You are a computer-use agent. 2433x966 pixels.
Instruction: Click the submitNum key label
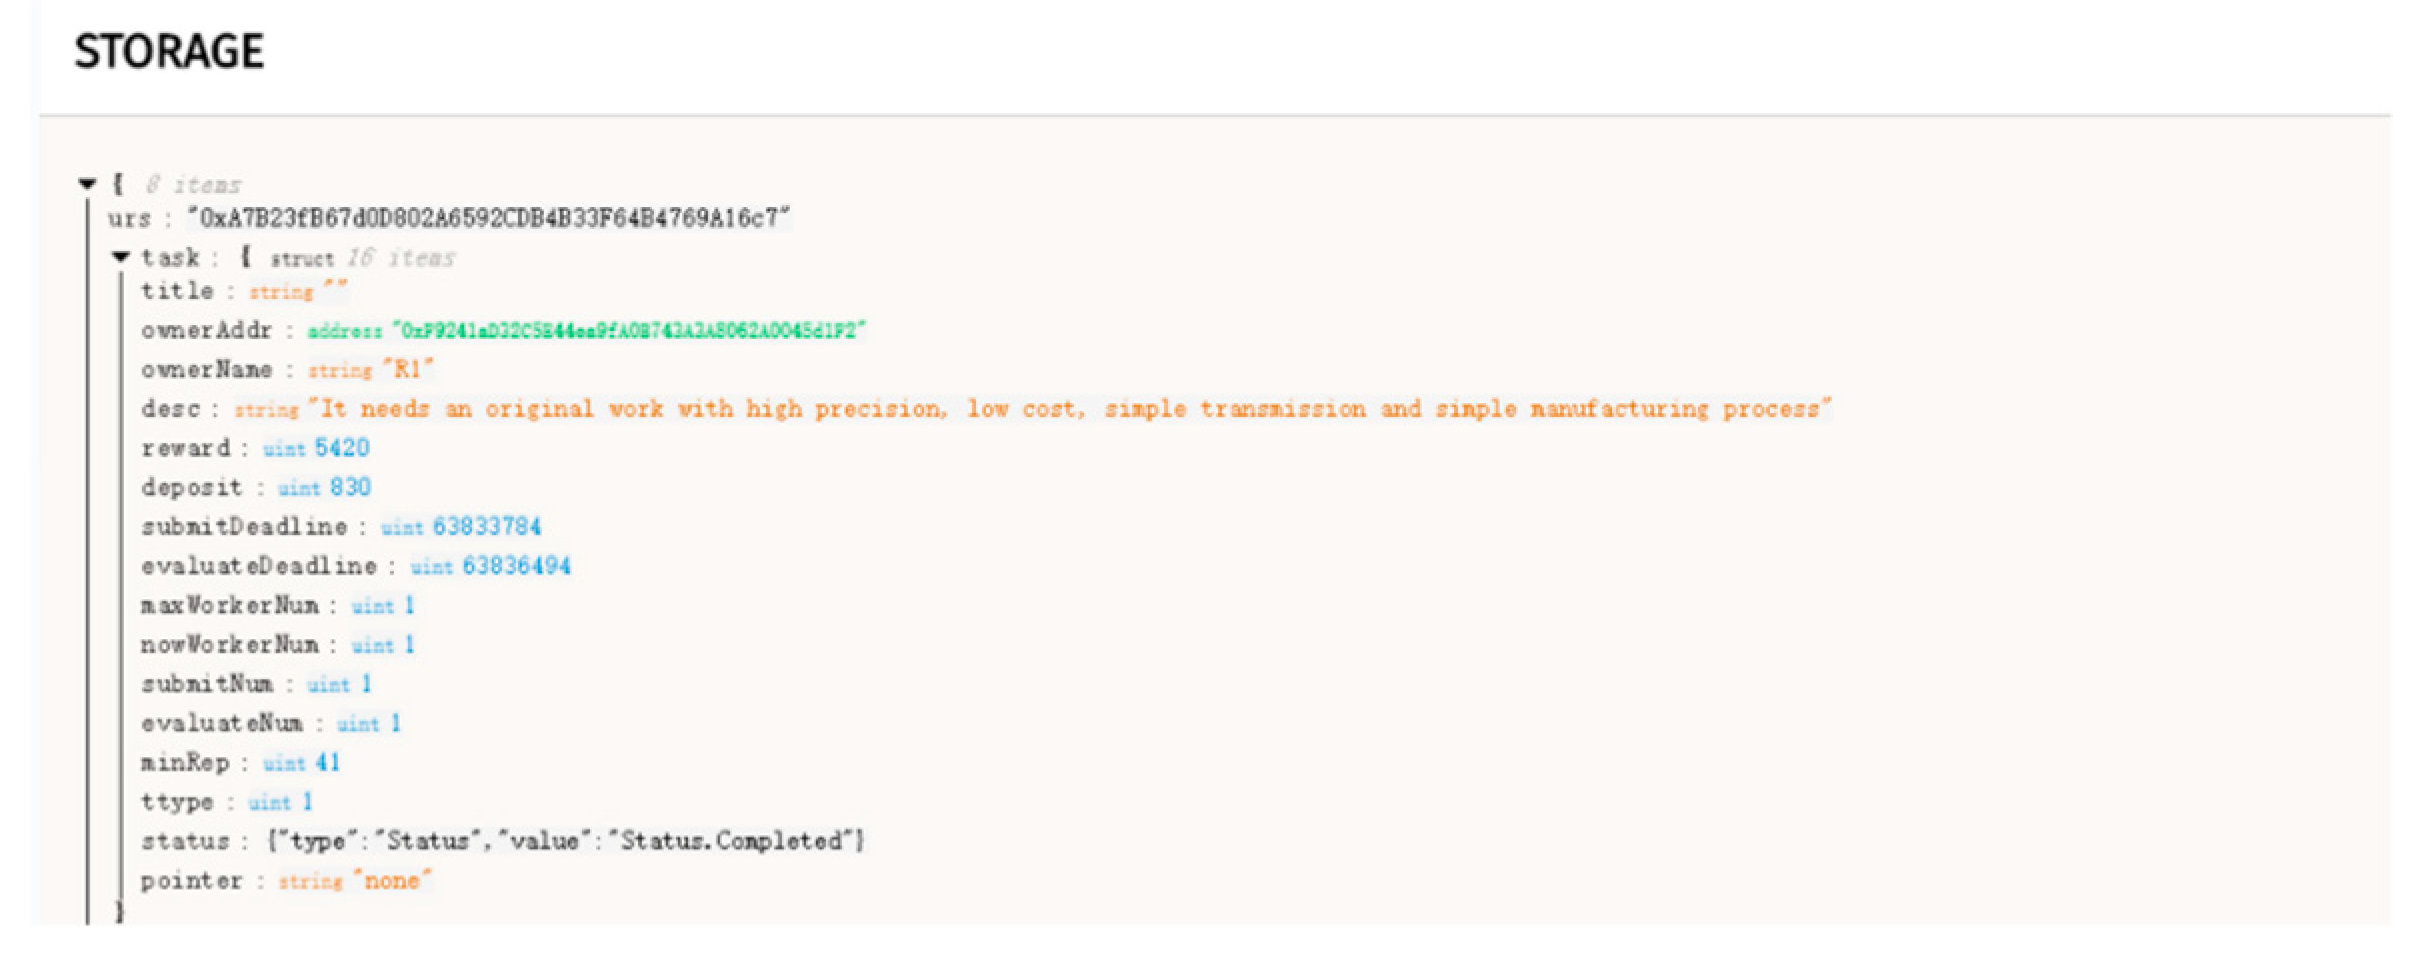coord(207,685)
